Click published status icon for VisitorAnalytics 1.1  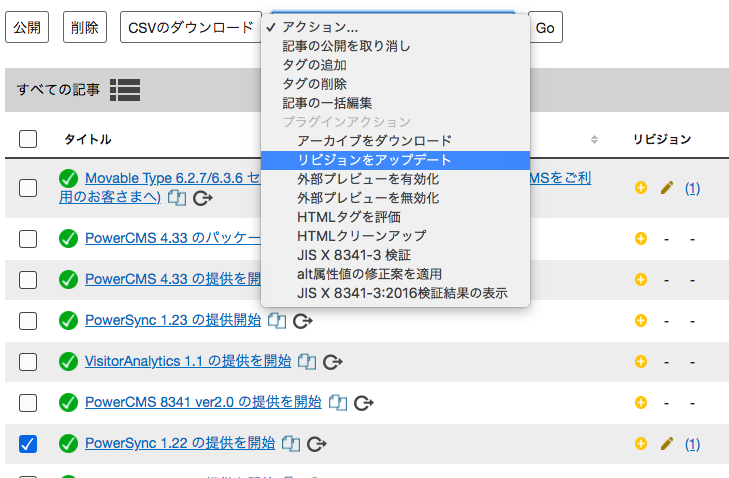click(68, 361)
